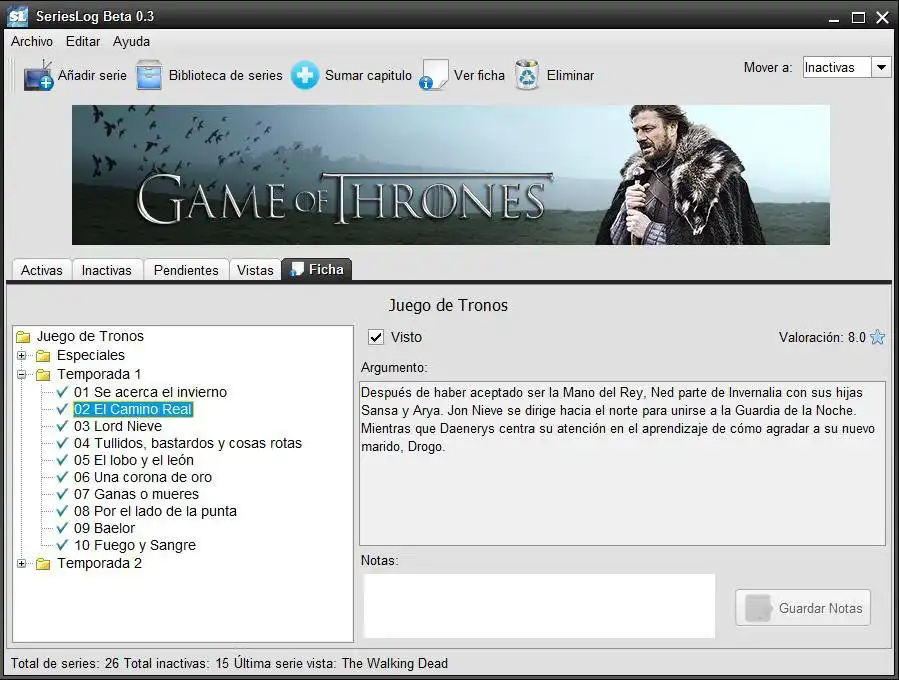The image size is (899, 680).
Task: Click the Argumento synopsis text area
Action: pos(622,463)
